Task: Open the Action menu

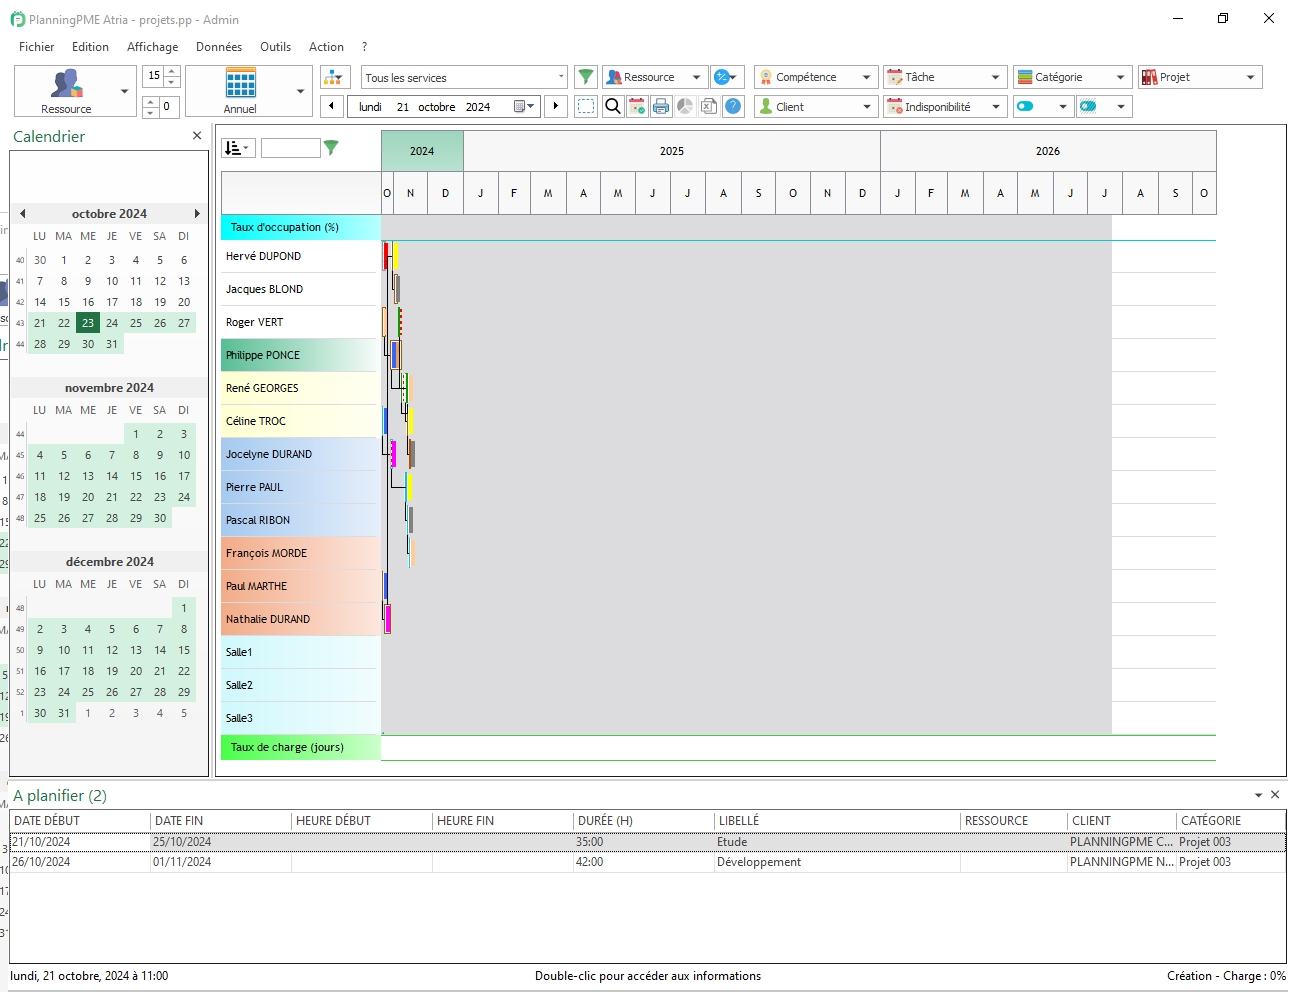Action: (326, 47)
